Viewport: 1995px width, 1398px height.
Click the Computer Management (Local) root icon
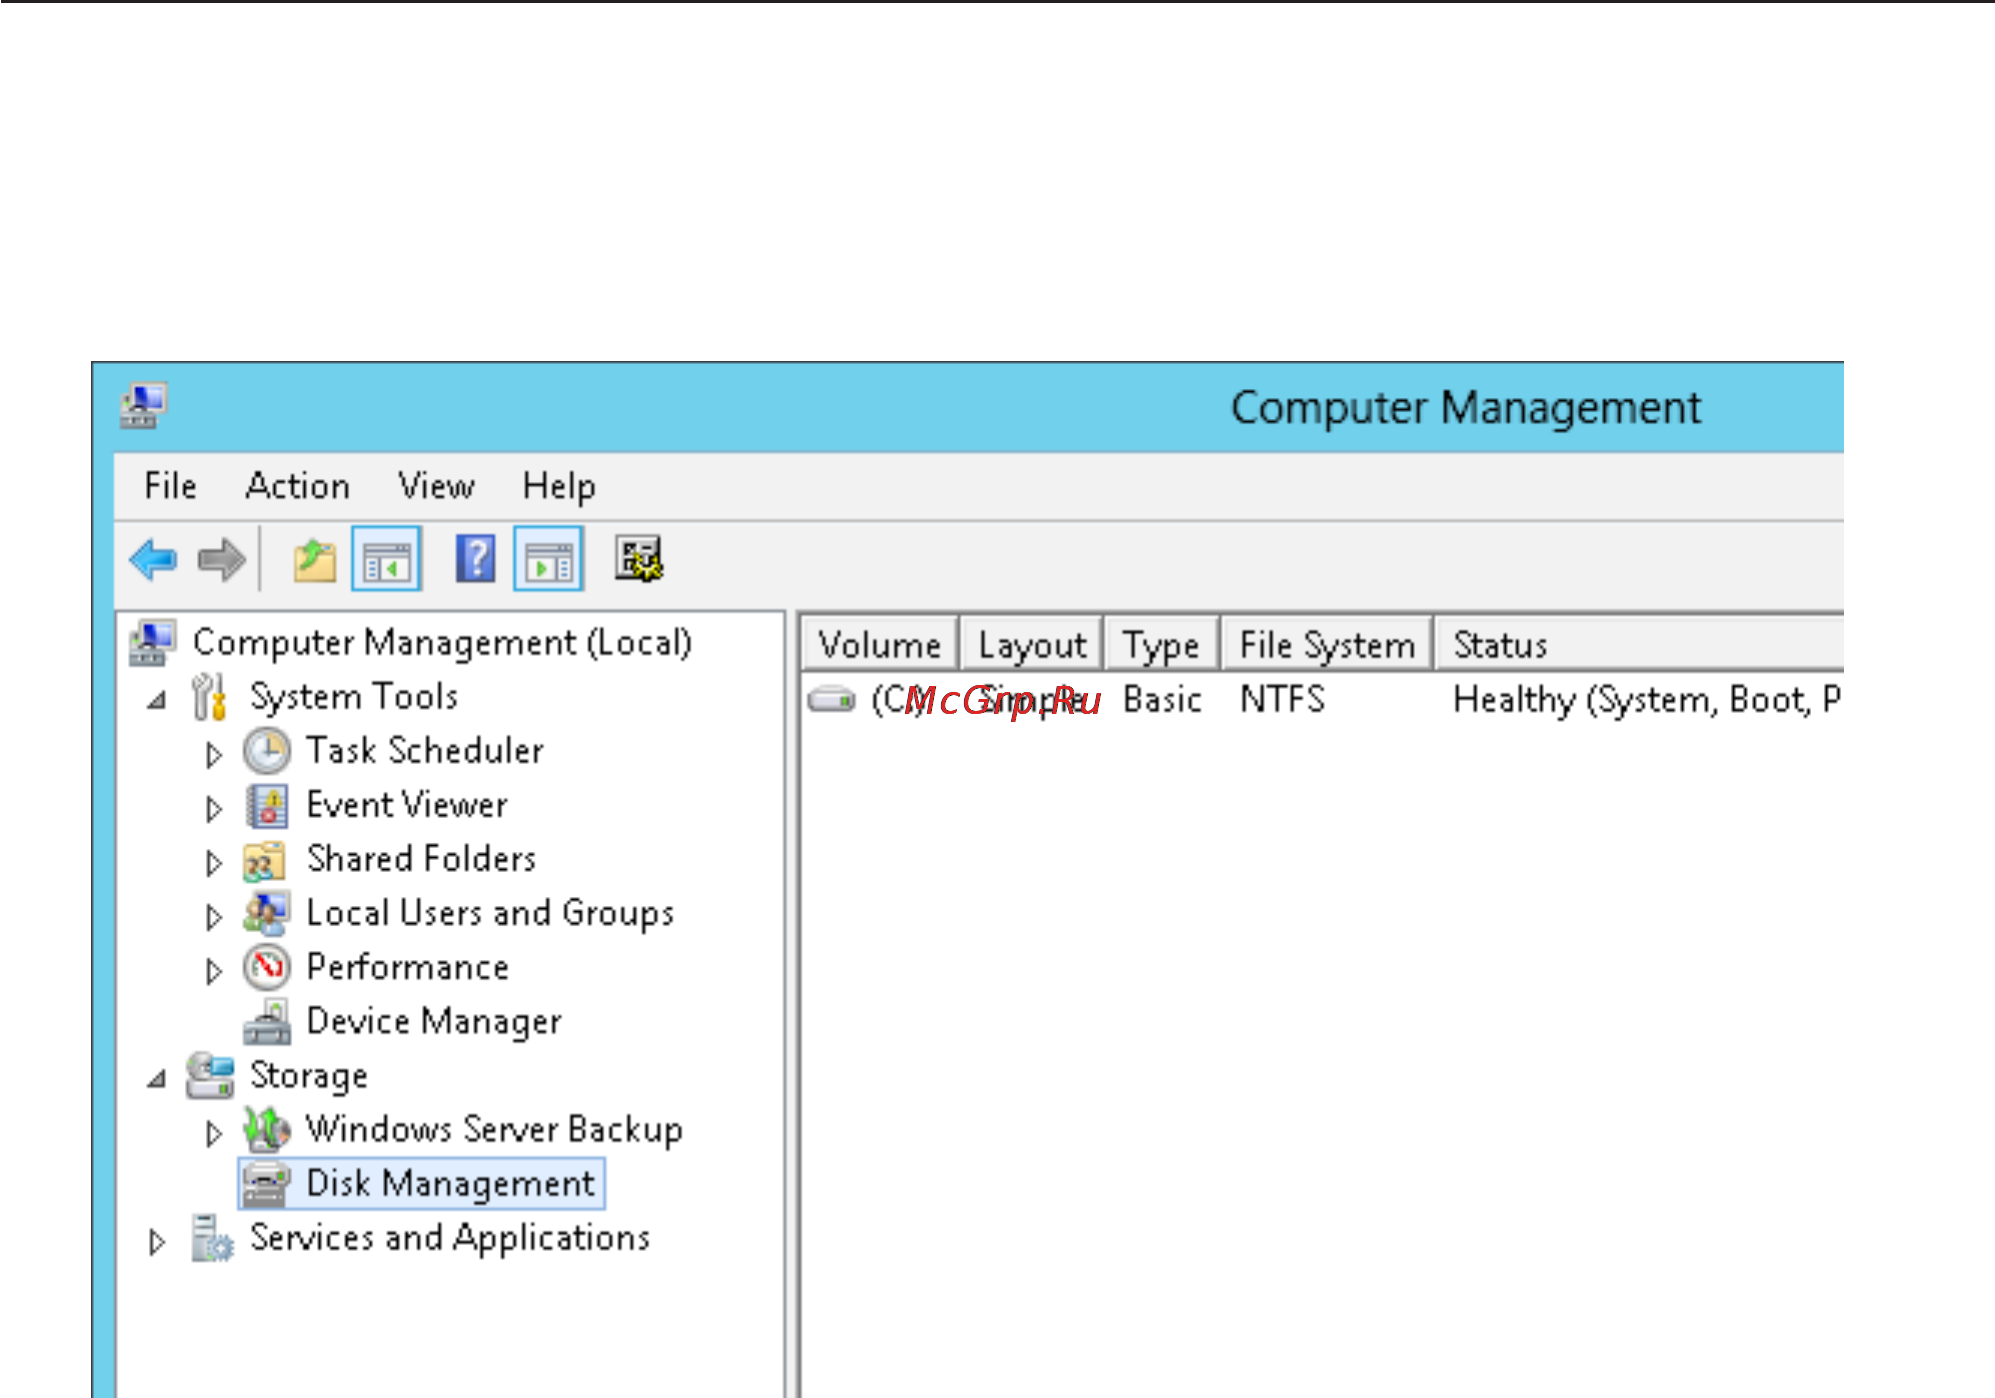pos(153,642)
